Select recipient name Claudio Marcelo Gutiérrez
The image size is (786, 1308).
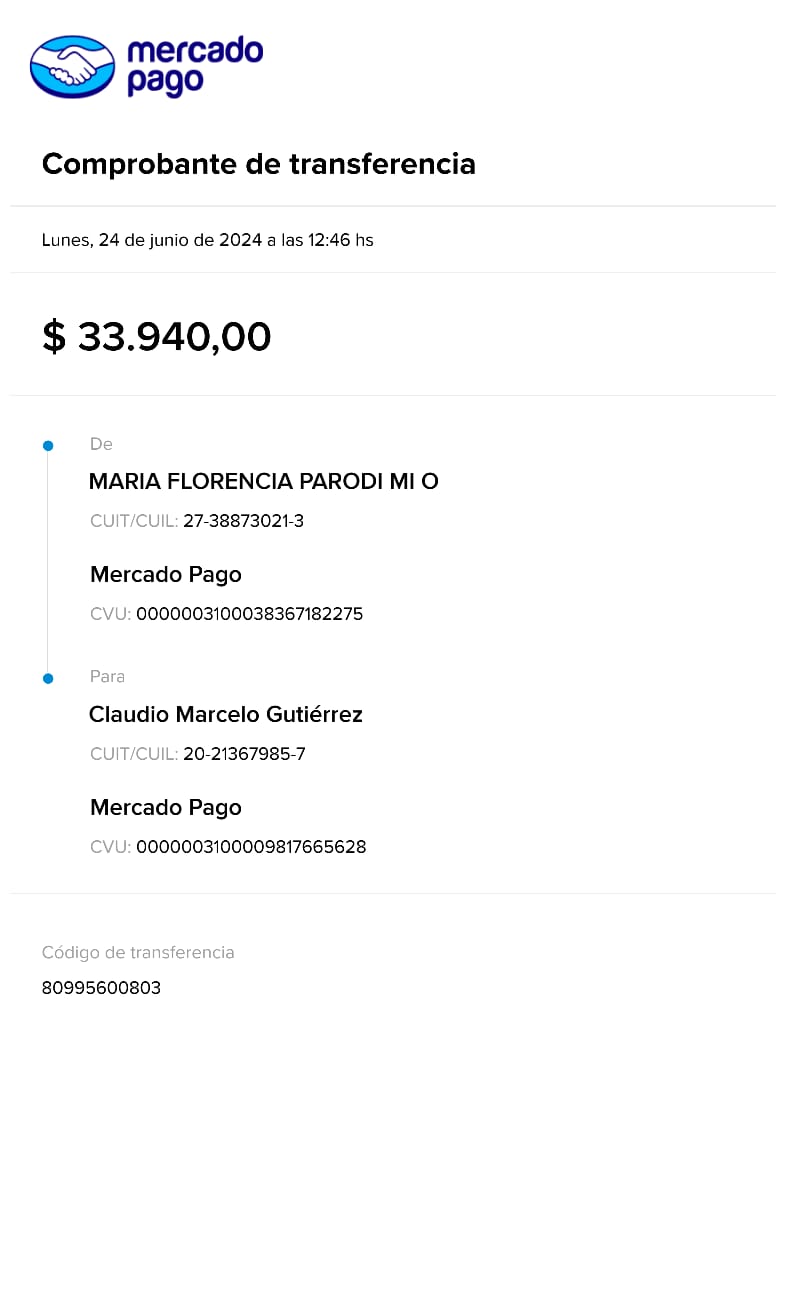pos(225,715)
